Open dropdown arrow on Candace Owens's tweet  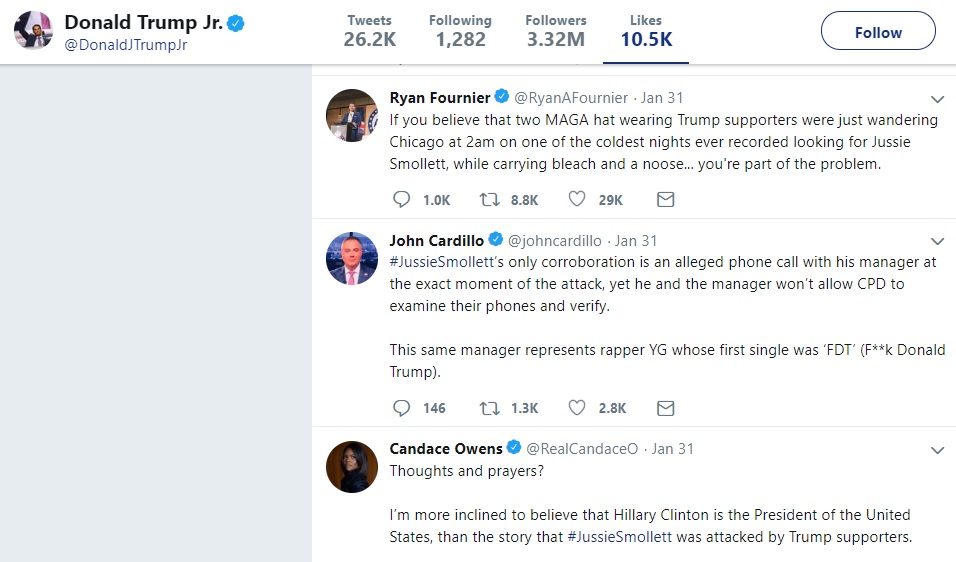937,450
